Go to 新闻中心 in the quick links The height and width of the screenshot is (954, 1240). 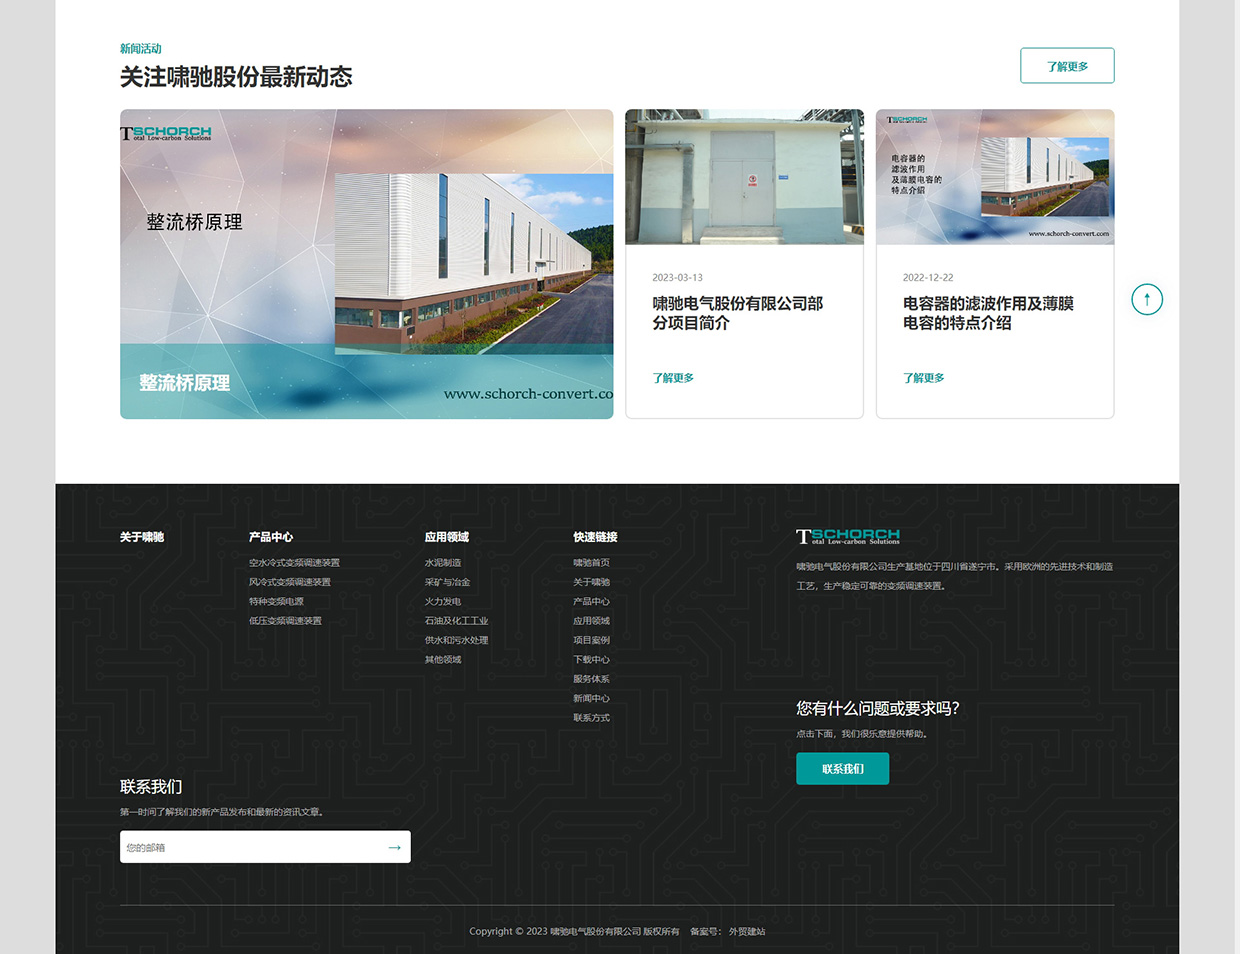click(591, 699)
